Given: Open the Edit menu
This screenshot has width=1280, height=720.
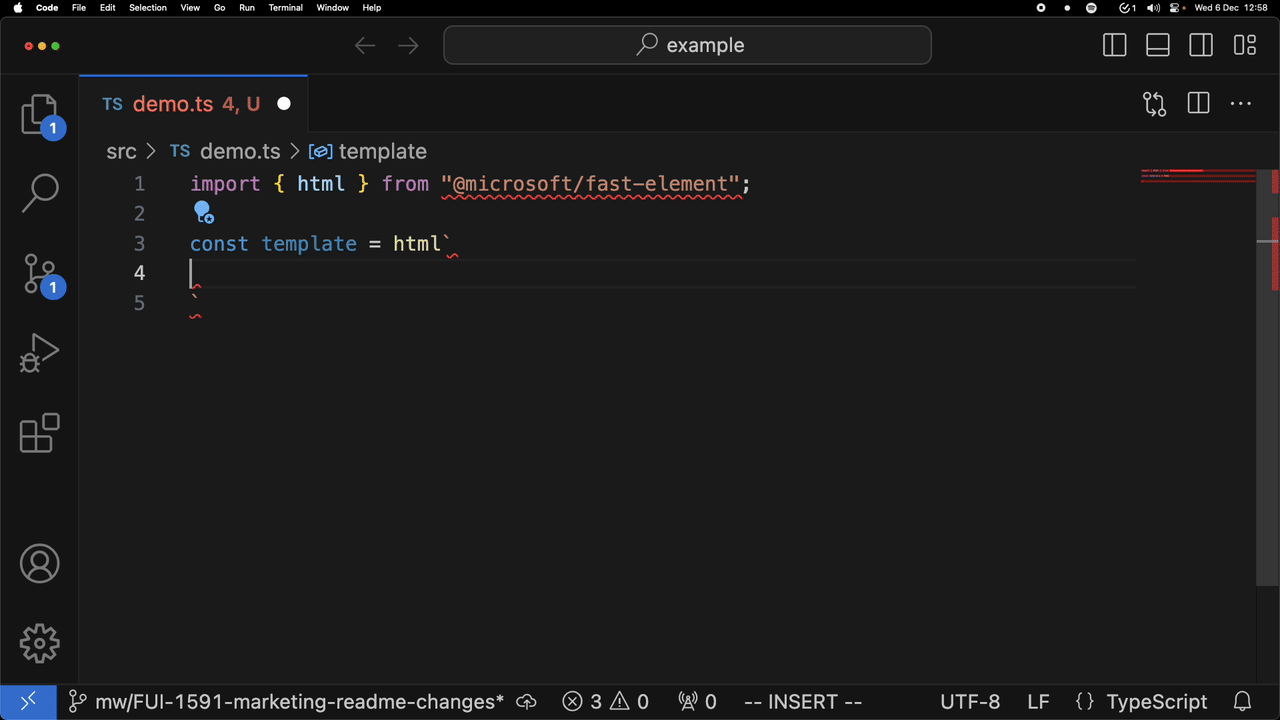Looking at the screenshot, I should (x=107, y=7).
